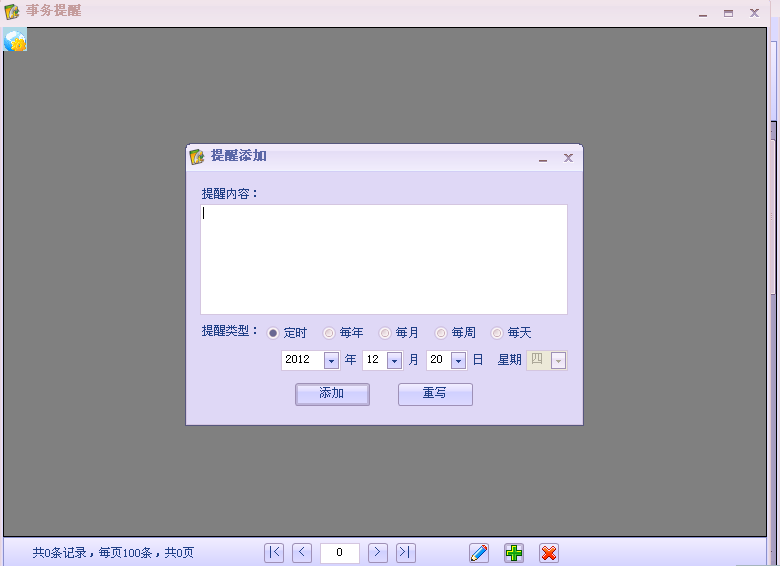The image size is (780, 566).
Task: Close the 提醒添加 dialog
Action: pos(568,158)
